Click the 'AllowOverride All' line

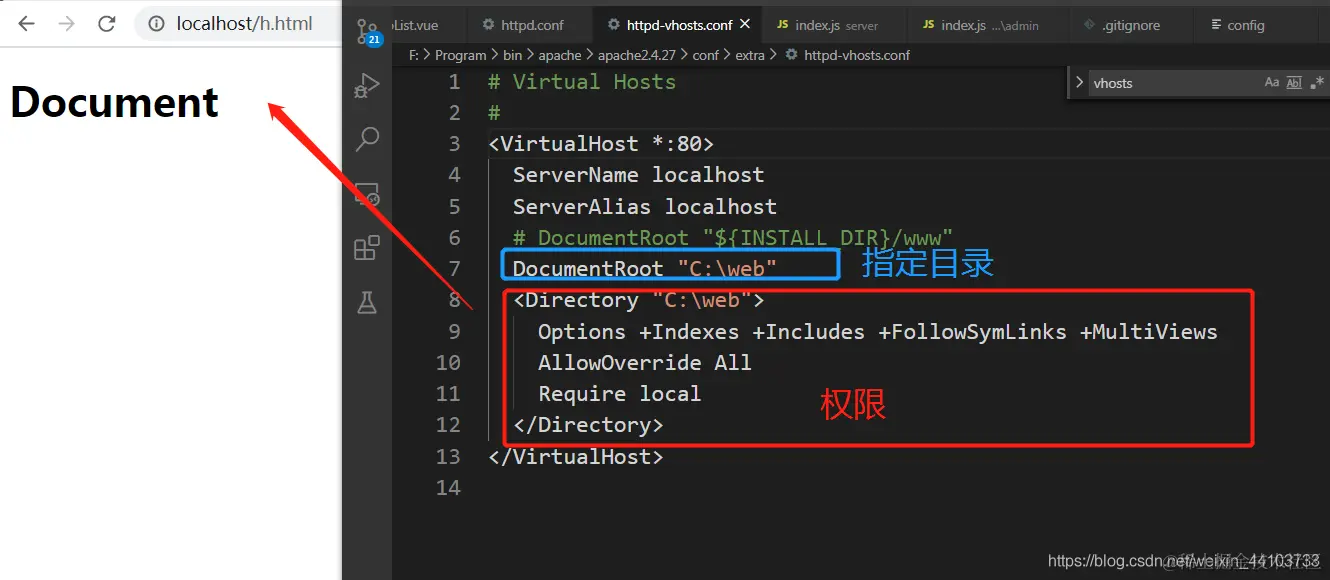[x=645, y=363]
